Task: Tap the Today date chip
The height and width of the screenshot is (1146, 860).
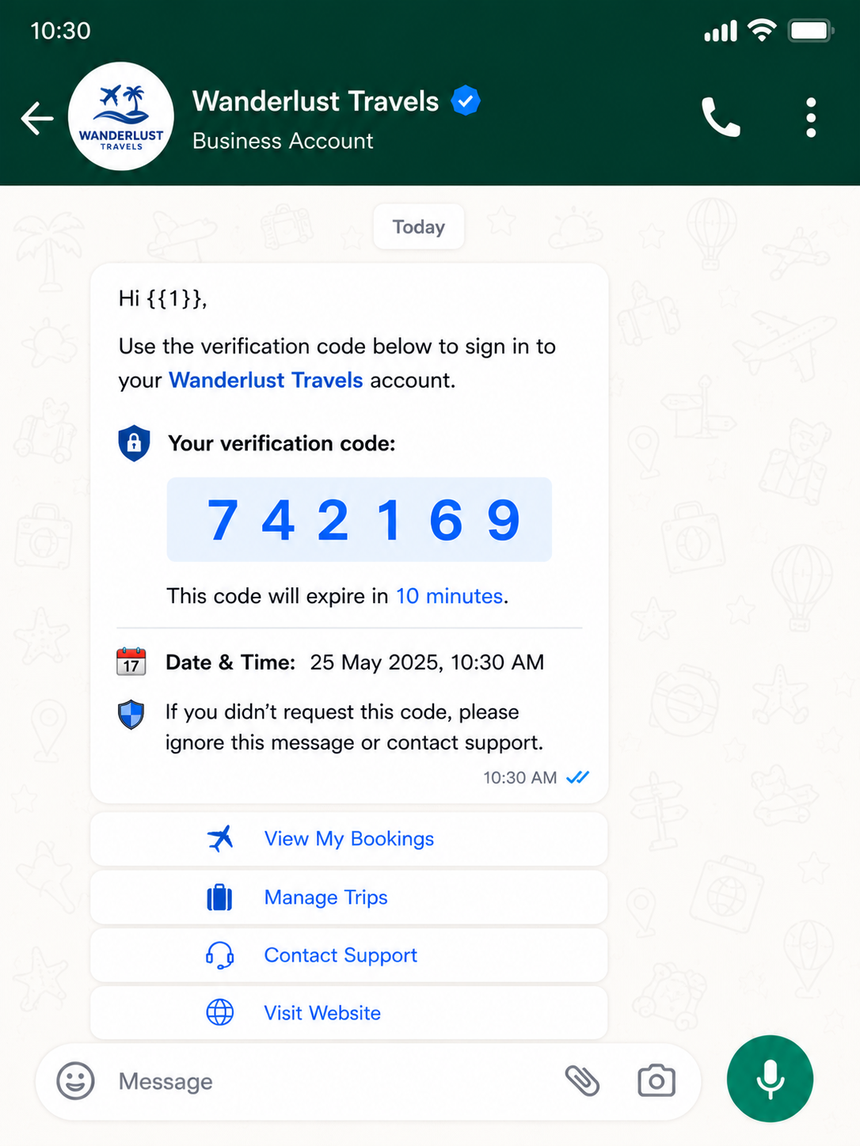Action: tap(419, 227)
